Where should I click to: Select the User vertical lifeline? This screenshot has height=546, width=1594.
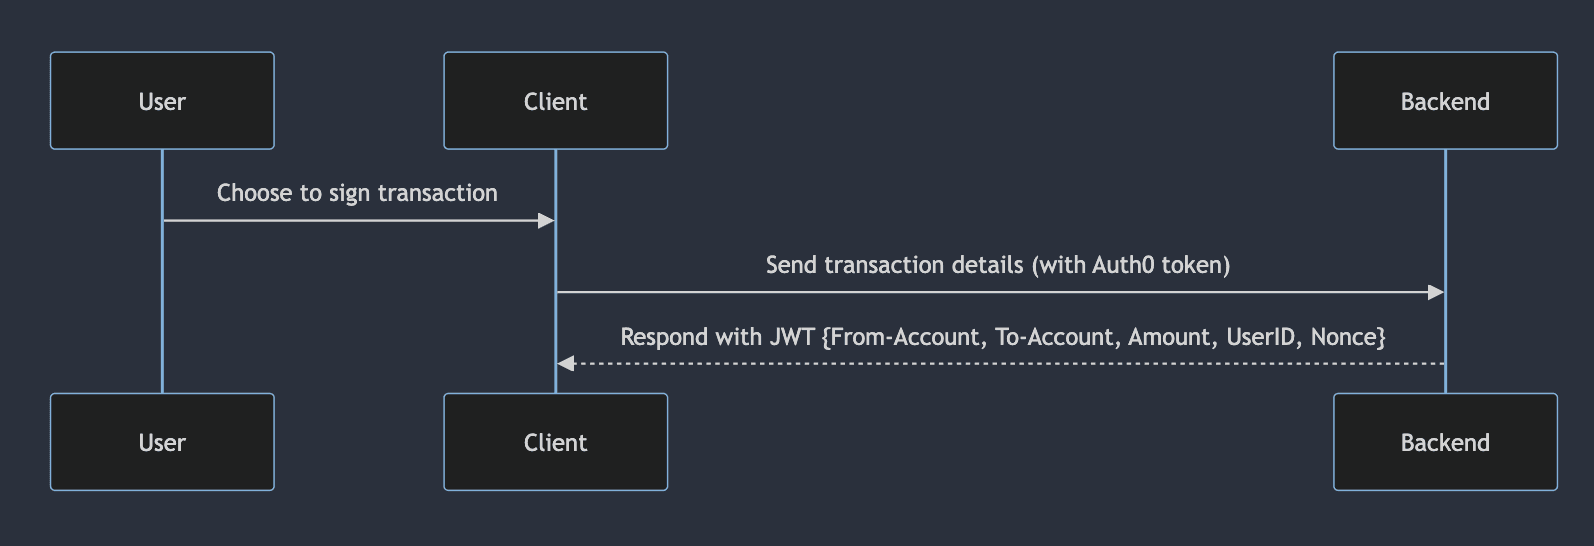coord(162,300)
